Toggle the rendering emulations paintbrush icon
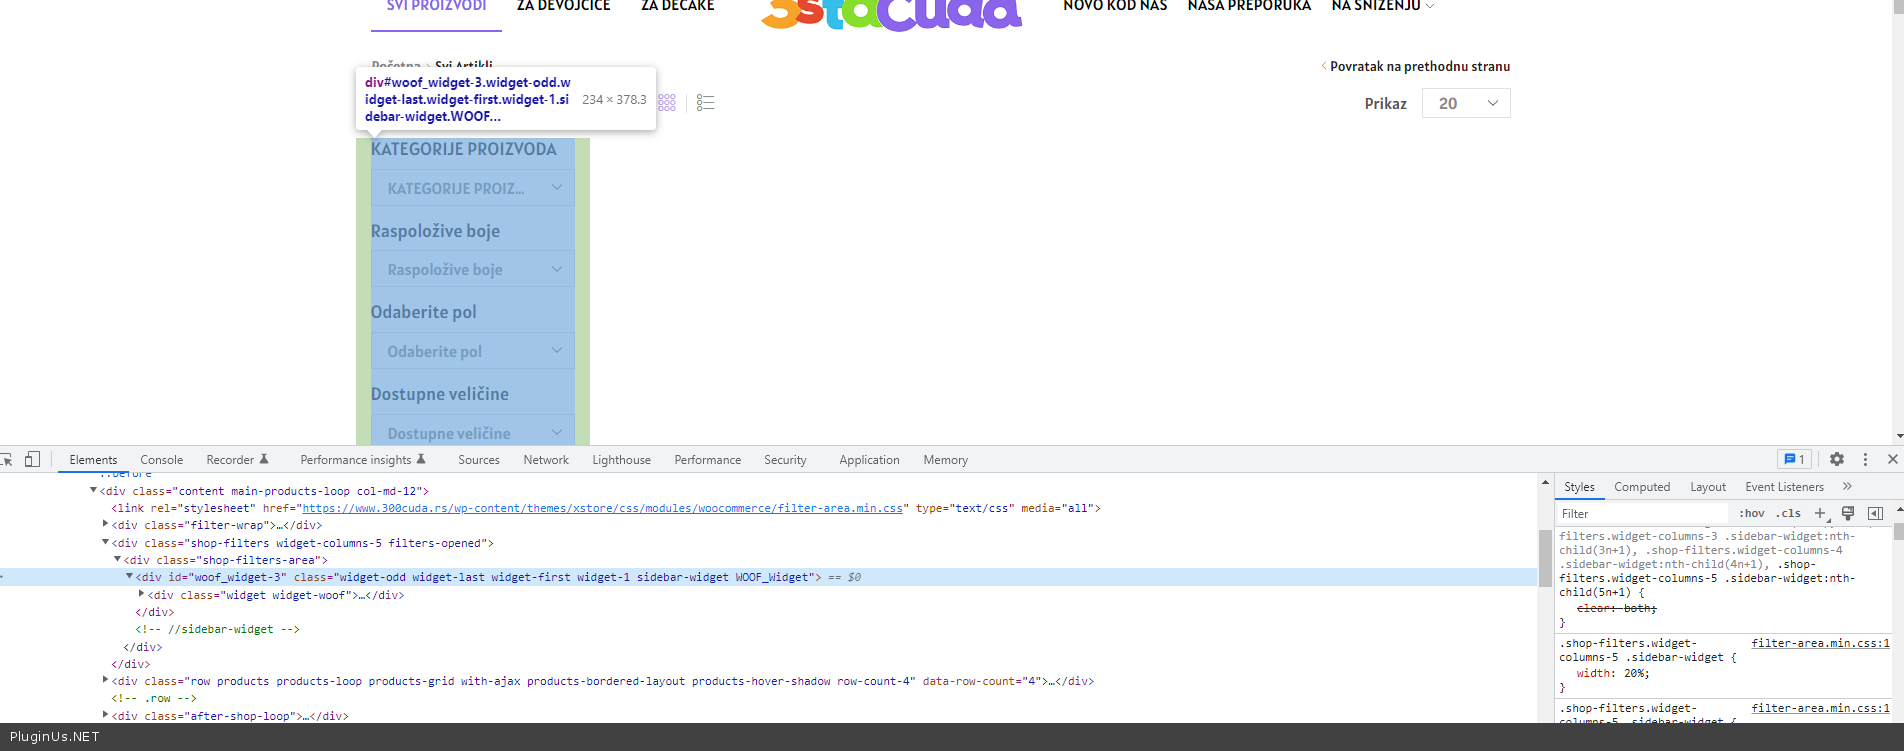This screenshot has height=751, width=1904. [1848, 513]
